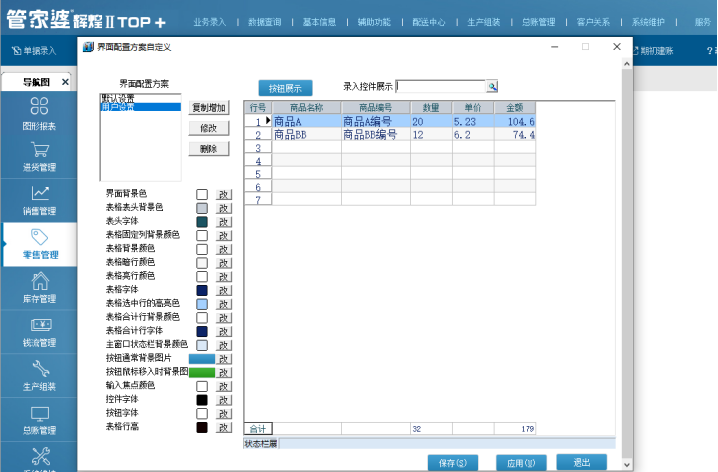Click the 删除 button

209,149
